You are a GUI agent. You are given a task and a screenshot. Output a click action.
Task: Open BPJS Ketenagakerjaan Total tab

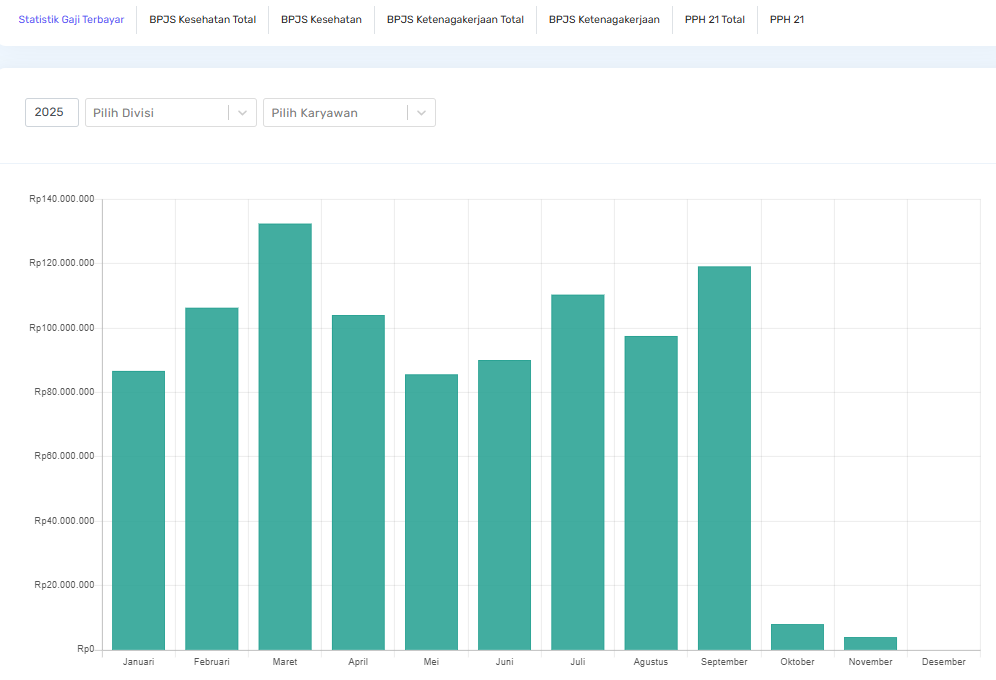click(x=455, y=20)
